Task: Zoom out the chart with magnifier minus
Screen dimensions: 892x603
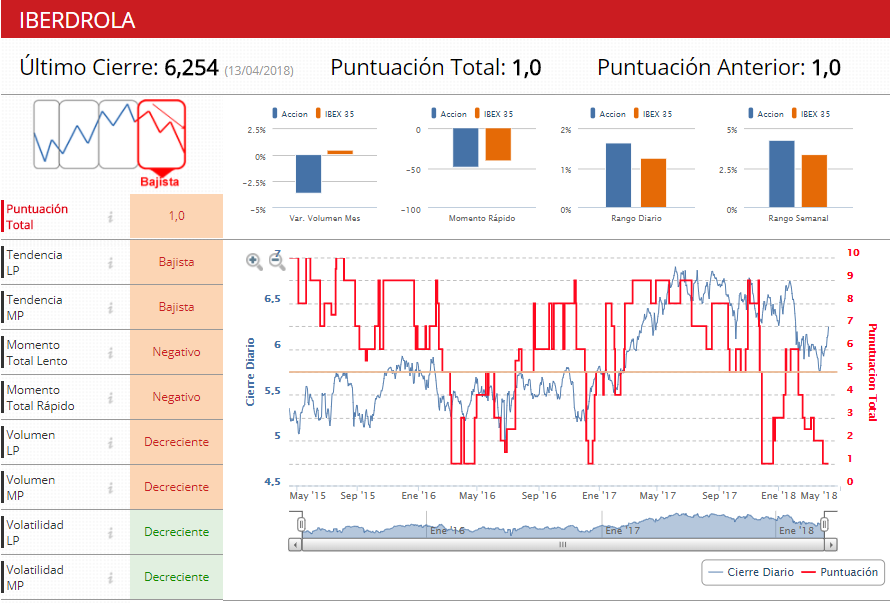Action: [277, 262]
